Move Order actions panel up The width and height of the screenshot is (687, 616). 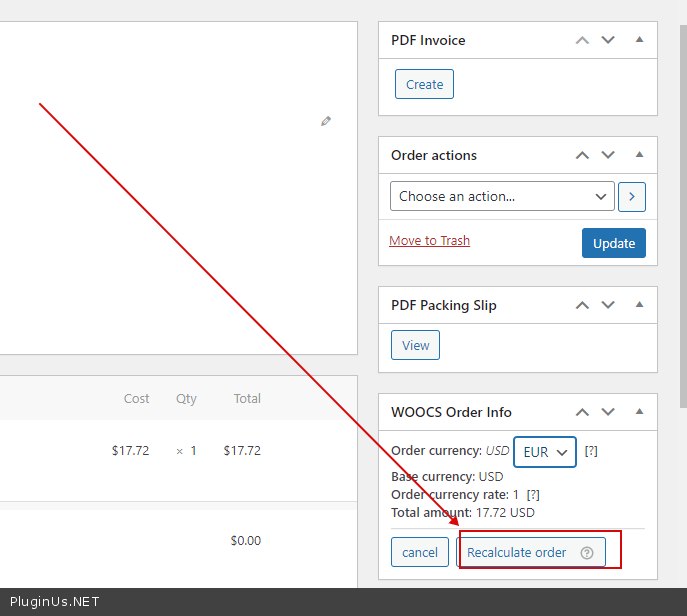coord(582,155)
